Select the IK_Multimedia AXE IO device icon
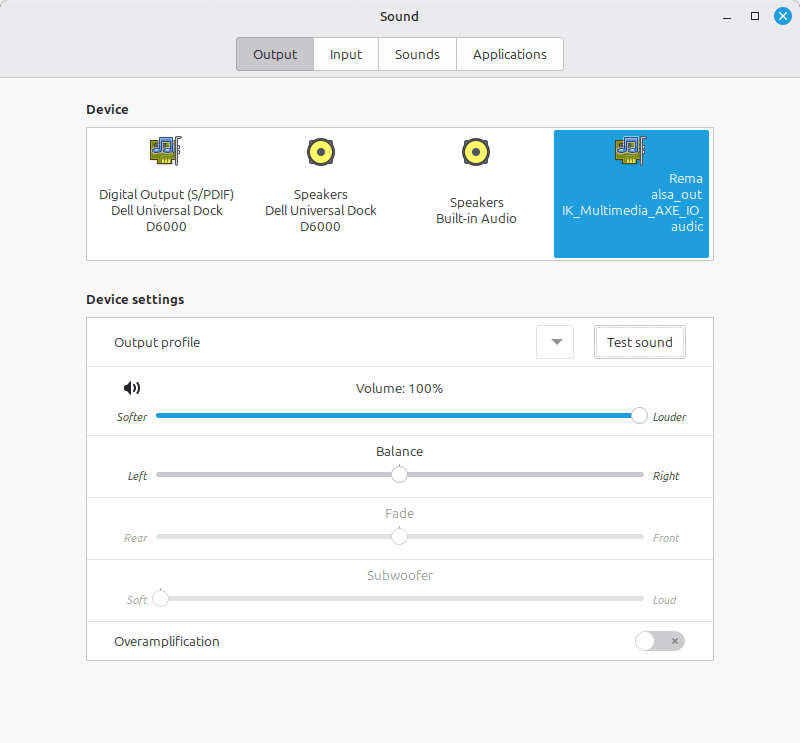The width and height of the screenshot is (800, 743). click(631, 151)
